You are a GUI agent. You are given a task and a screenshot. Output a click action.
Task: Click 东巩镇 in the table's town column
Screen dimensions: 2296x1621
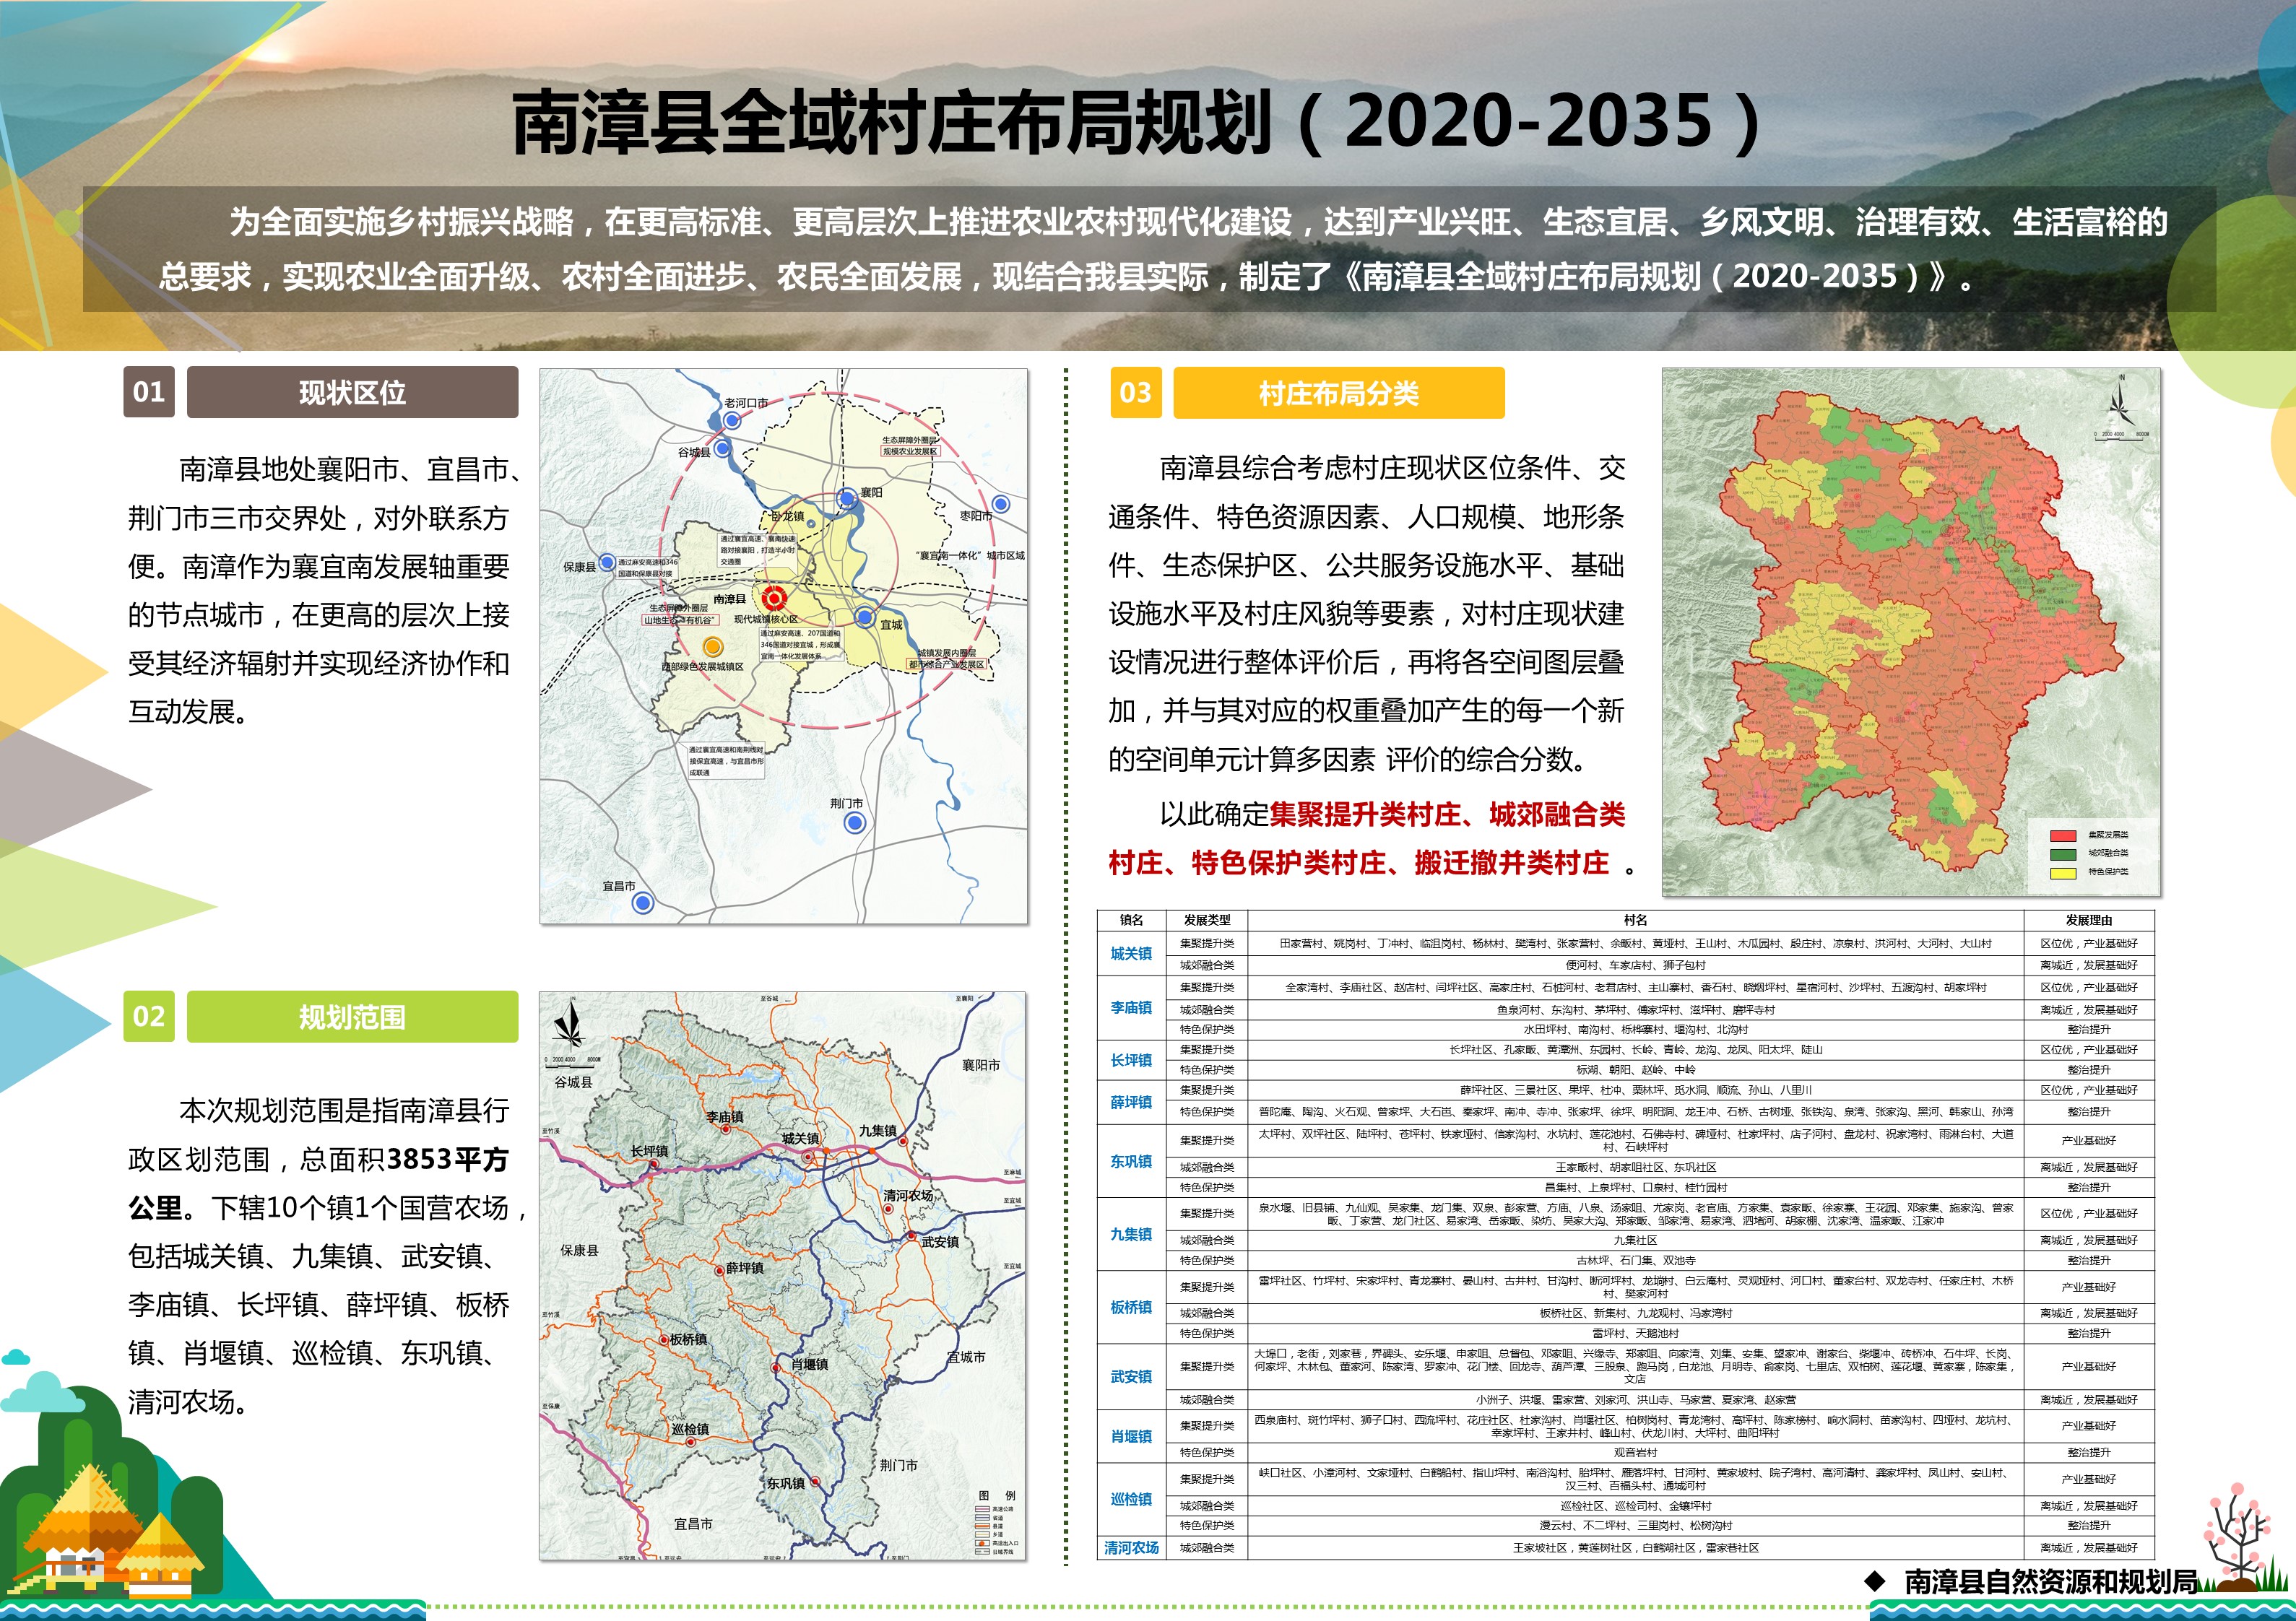pos(1131,1161)
